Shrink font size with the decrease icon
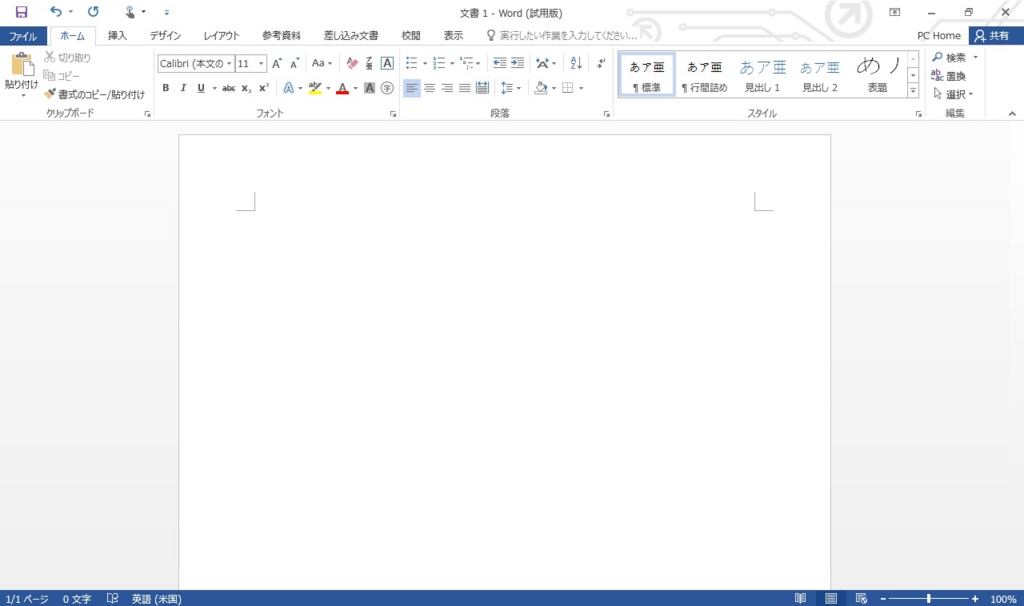 point(295,63)
